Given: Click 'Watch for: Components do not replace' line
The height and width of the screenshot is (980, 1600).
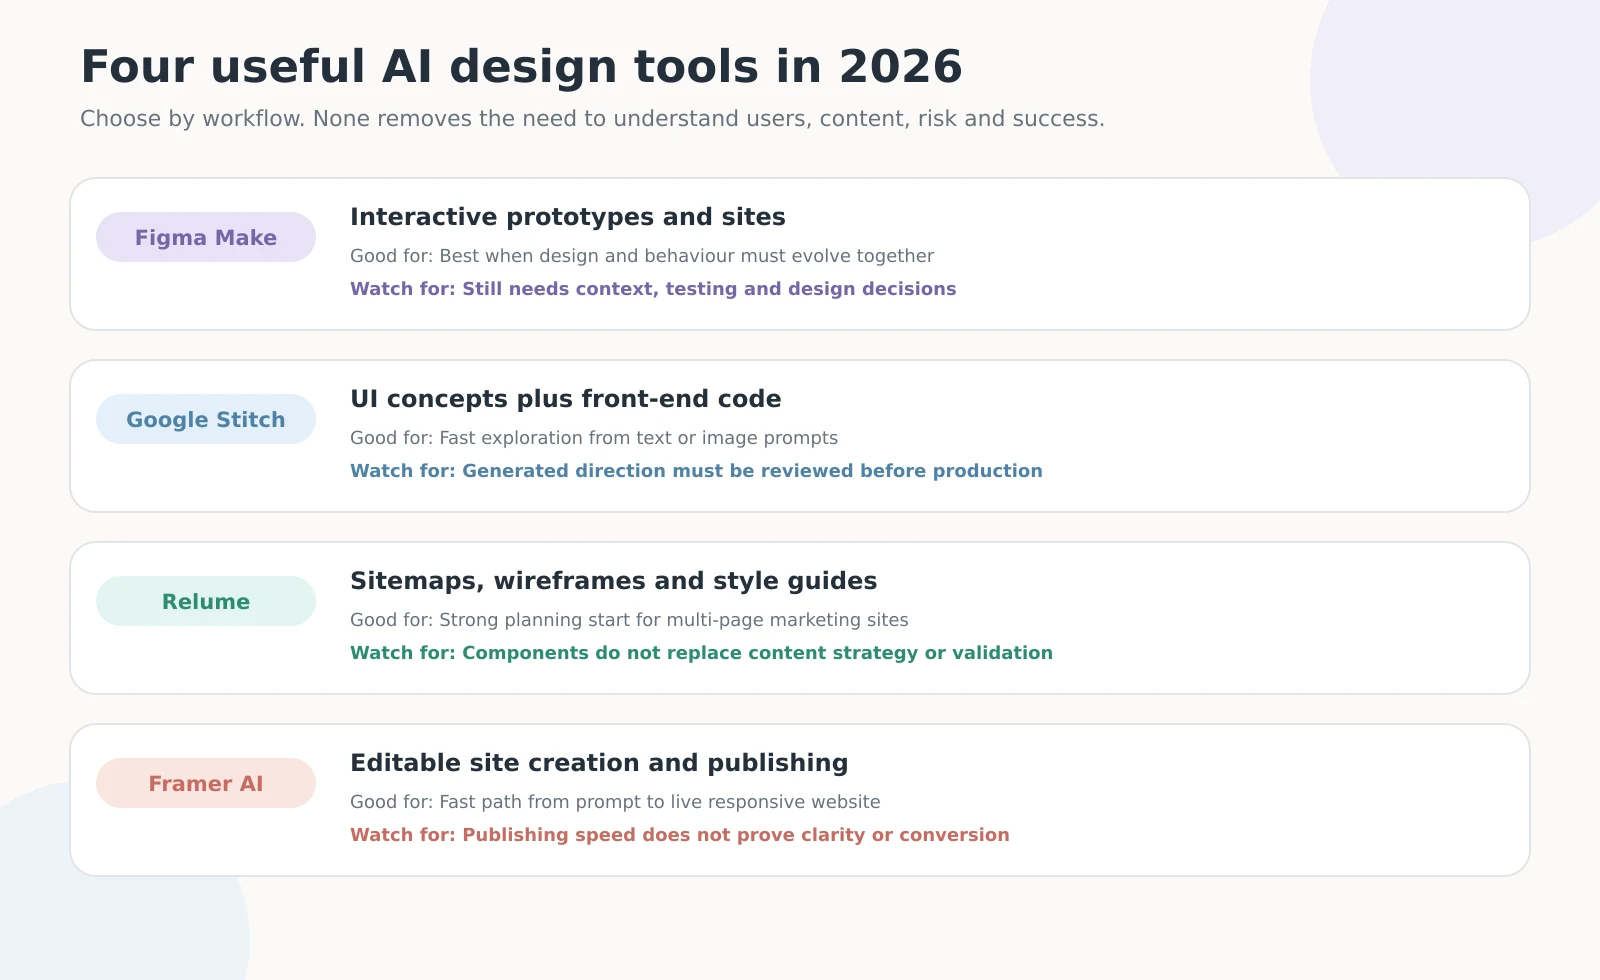Looking at the screenshot, I should [x=701, y=653].
